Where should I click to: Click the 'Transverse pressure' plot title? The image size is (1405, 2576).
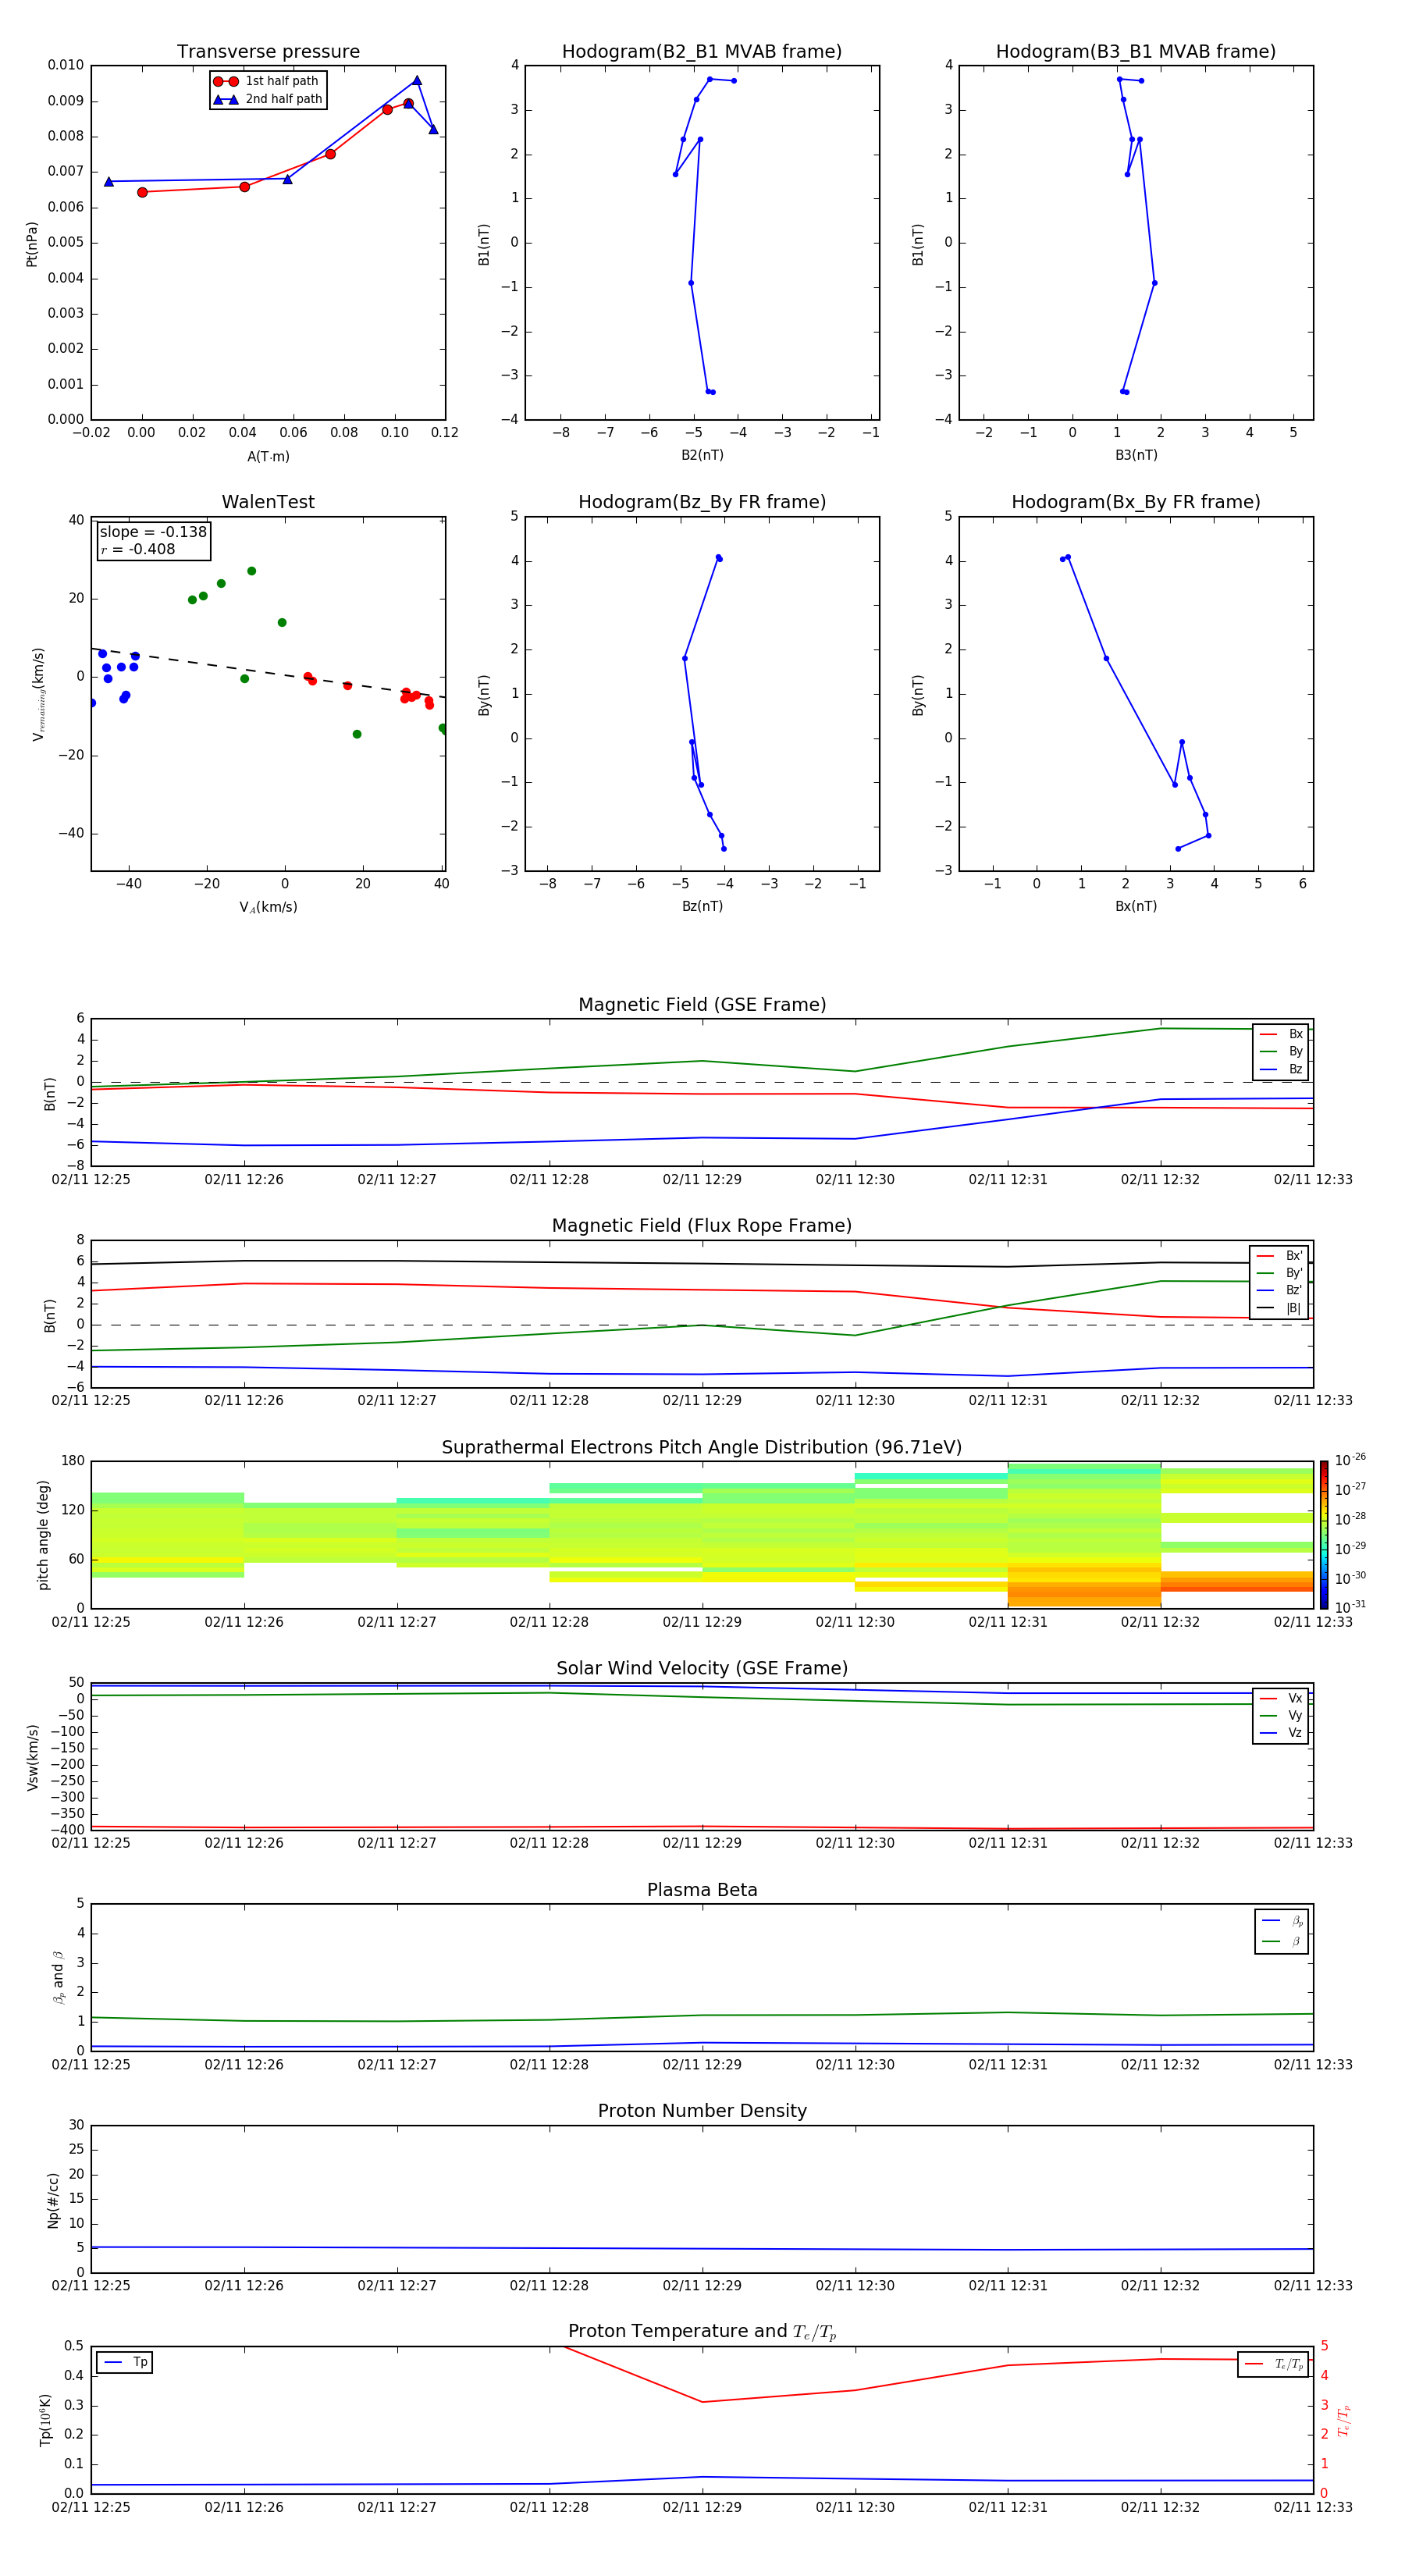[x=268, y=52]
